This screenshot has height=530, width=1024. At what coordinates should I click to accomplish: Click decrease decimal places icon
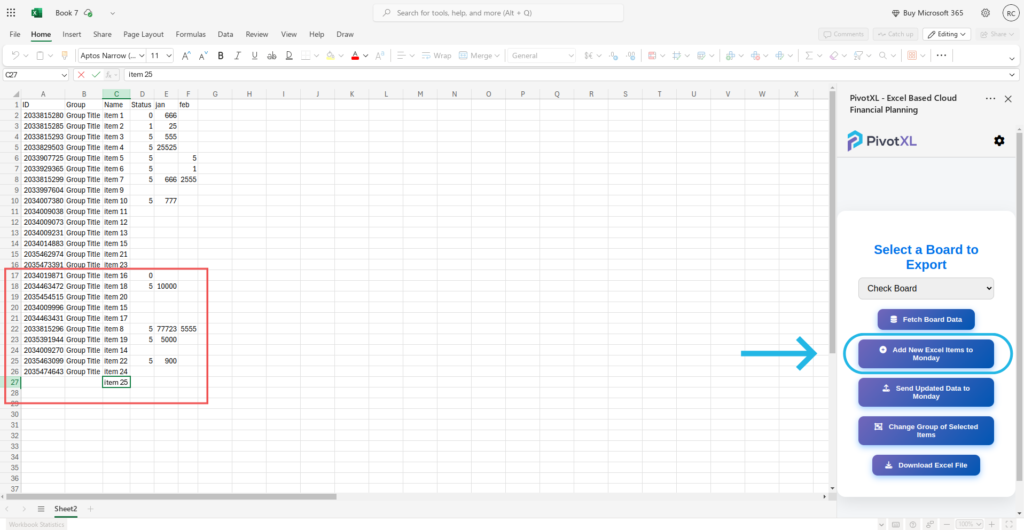[x=613, y=55]
